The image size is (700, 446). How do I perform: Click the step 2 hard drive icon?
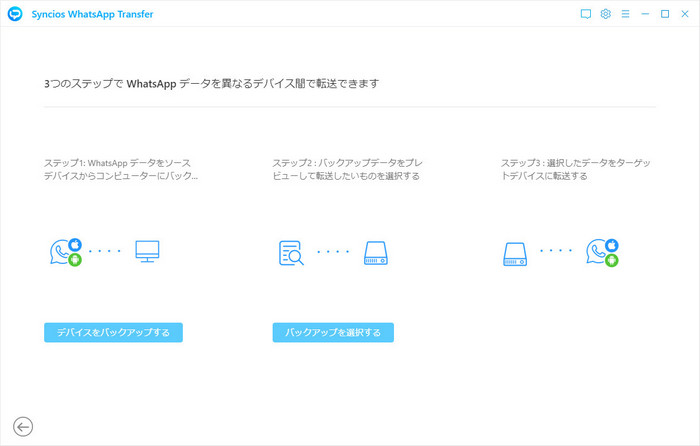(376, 253)
